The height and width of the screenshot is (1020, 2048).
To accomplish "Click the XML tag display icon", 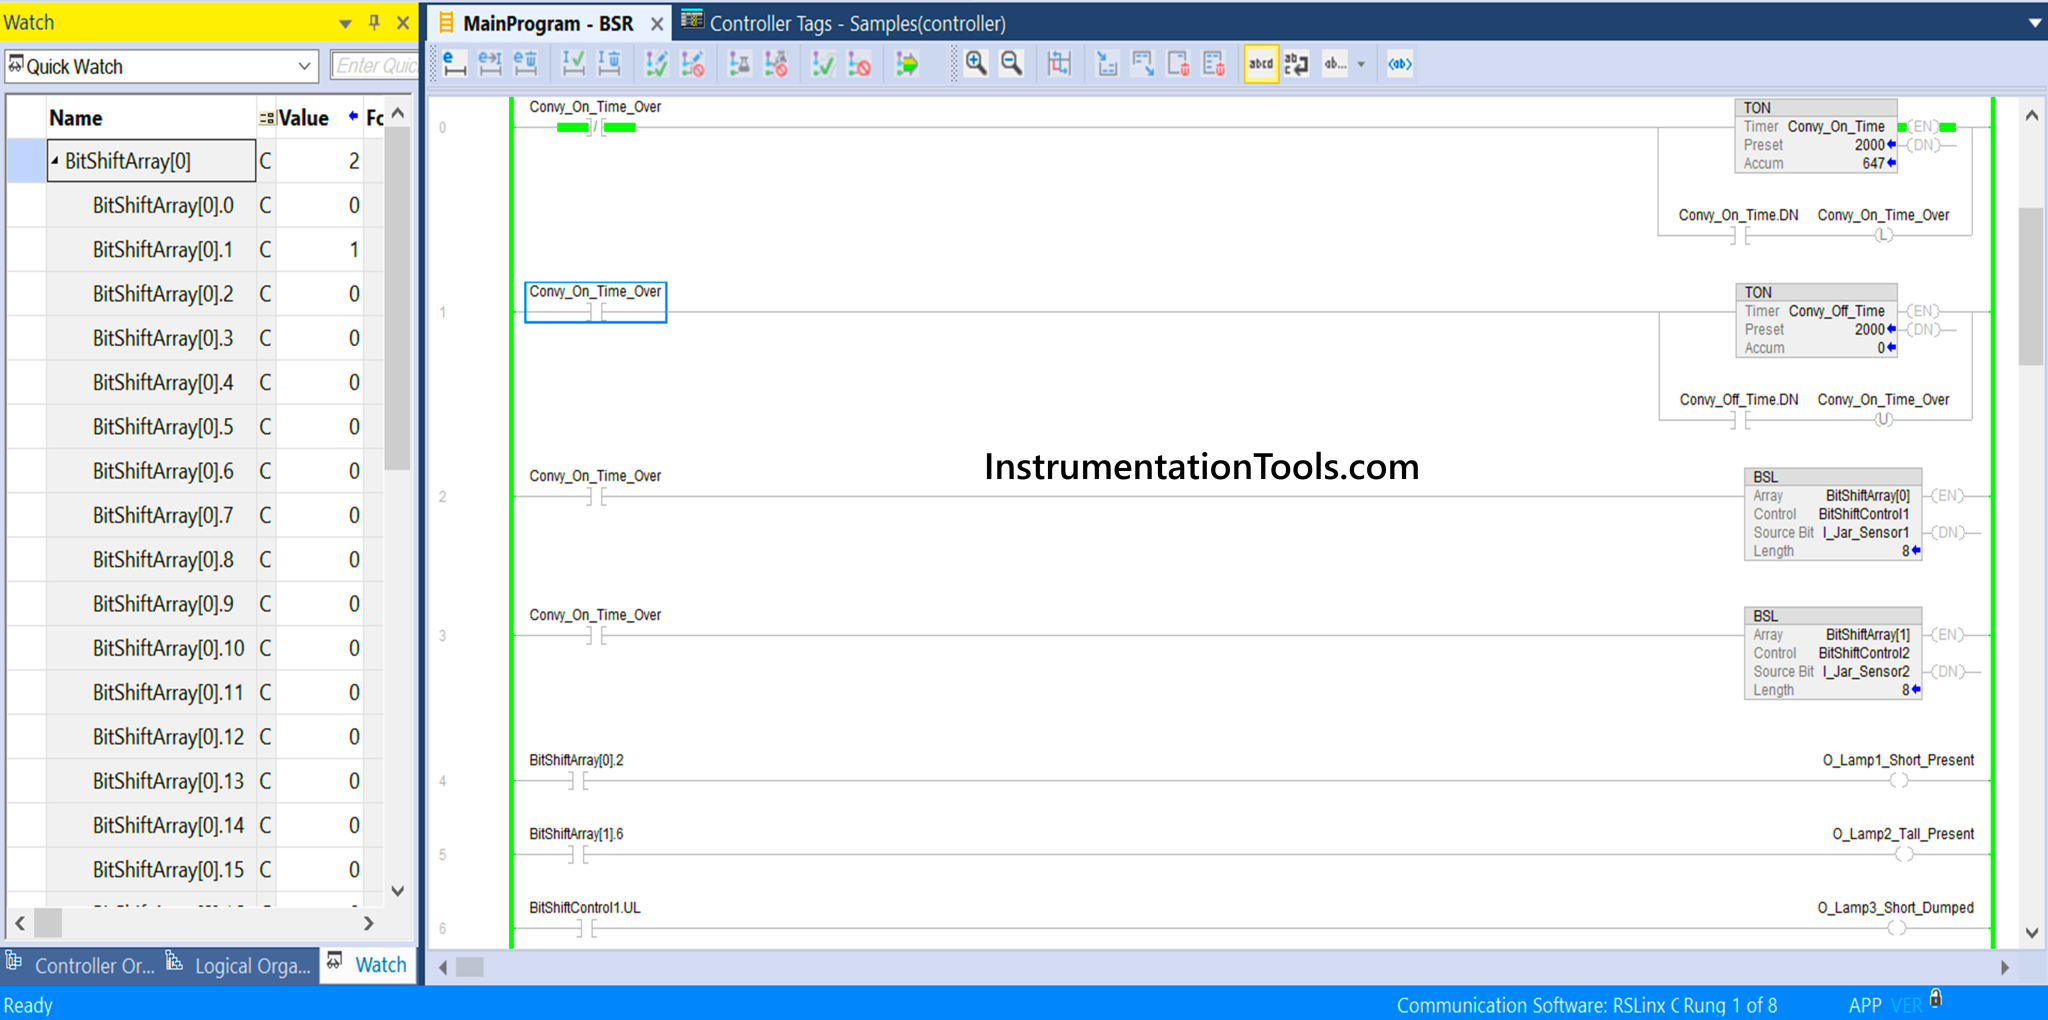I will [x=1399, y=64].
